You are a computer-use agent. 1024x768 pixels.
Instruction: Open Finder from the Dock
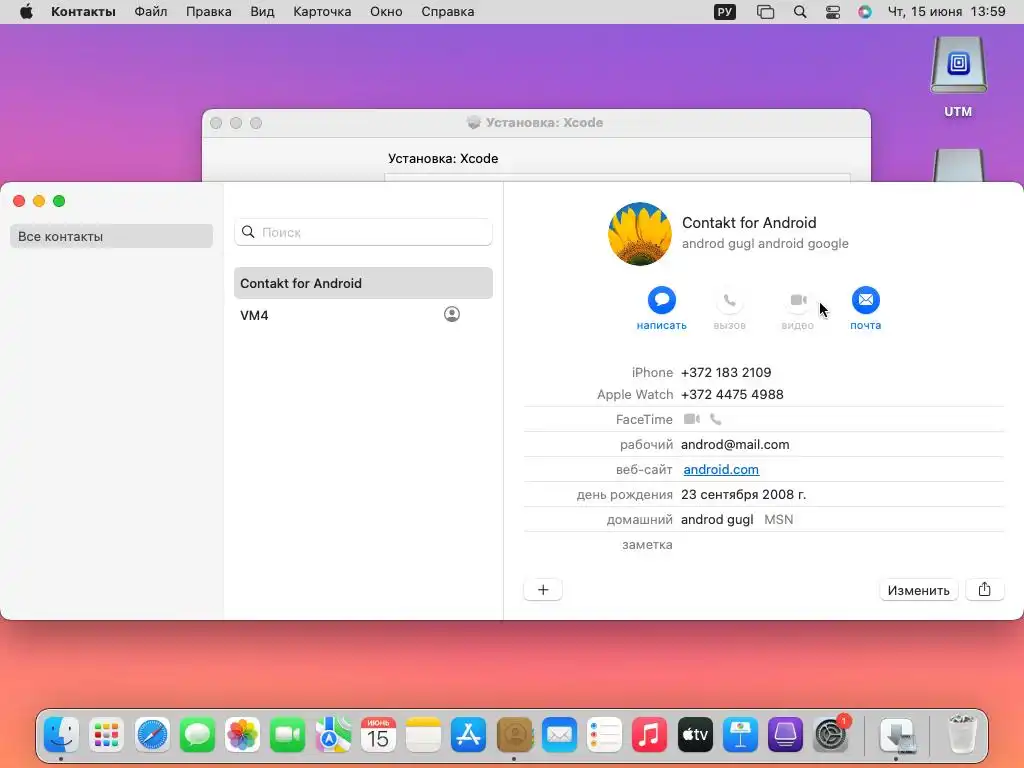pos(62,735)
